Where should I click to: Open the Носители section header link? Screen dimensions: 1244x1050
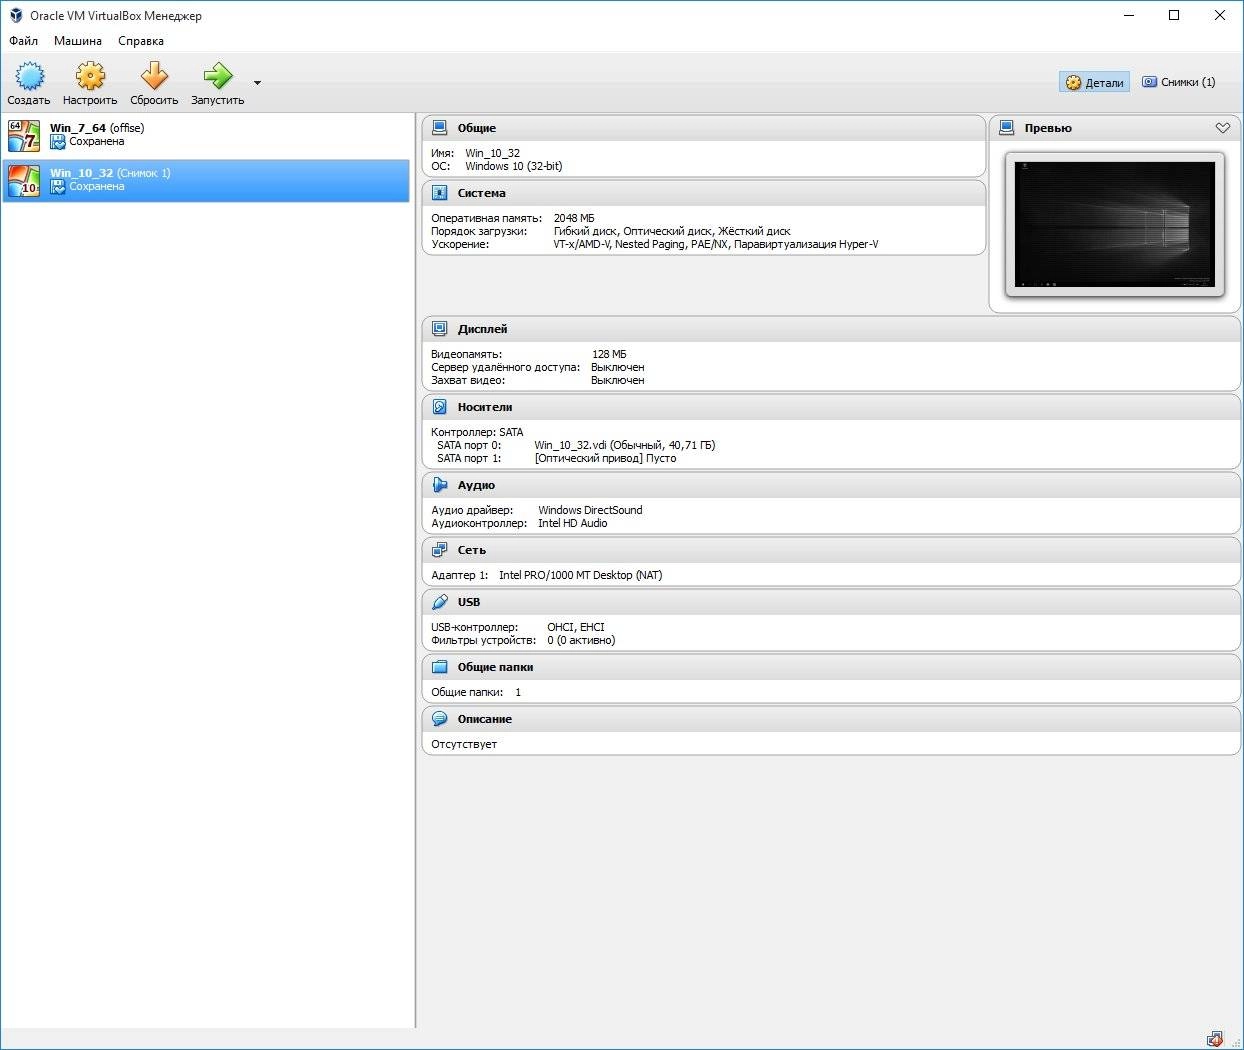(485, 407)
